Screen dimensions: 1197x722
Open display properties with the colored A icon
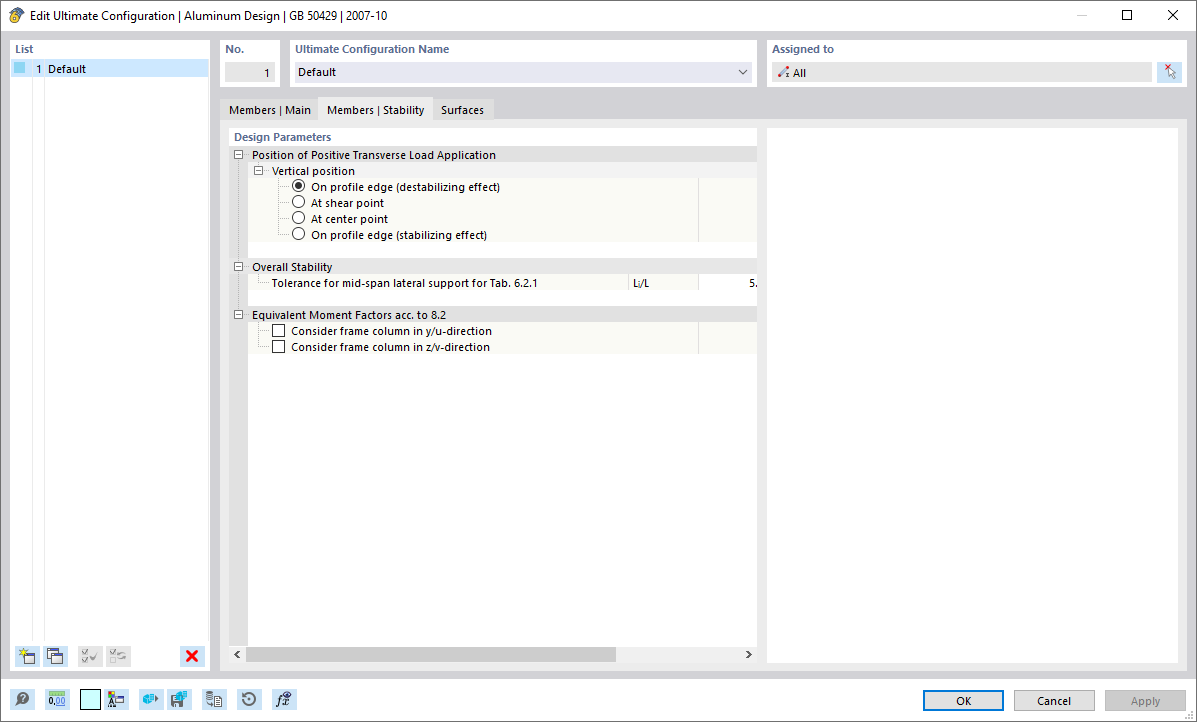[116, 699]
